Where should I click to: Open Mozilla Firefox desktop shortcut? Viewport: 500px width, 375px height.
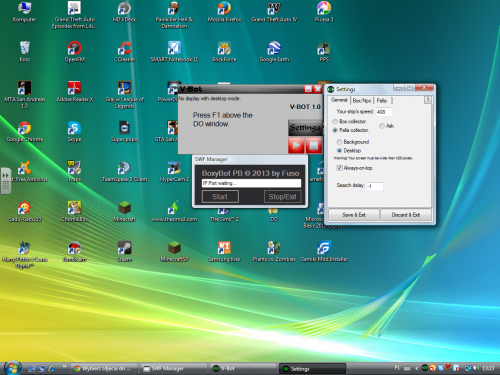[x=224, y=12]
